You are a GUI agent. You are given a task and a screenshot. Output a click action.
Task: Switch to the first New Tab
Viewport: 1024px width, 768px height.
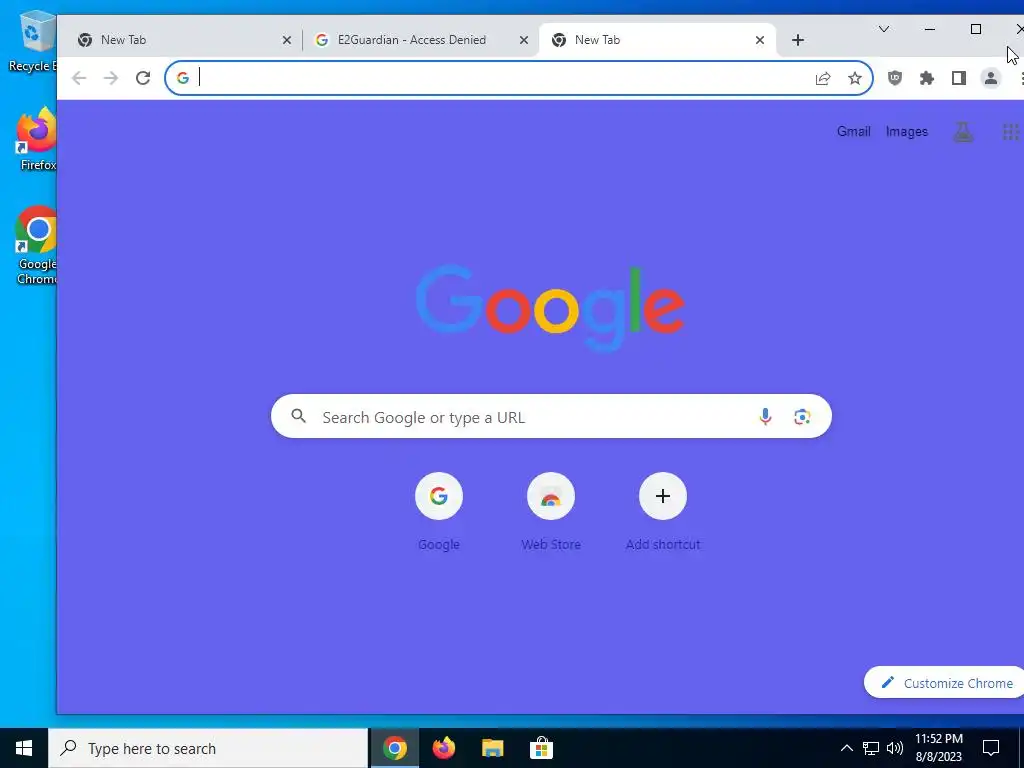[x=180, y=40]
